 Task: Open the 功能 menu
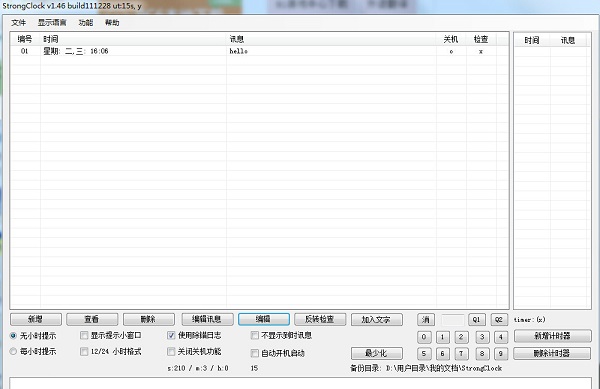pyautogui.click(x=86, y=23)
